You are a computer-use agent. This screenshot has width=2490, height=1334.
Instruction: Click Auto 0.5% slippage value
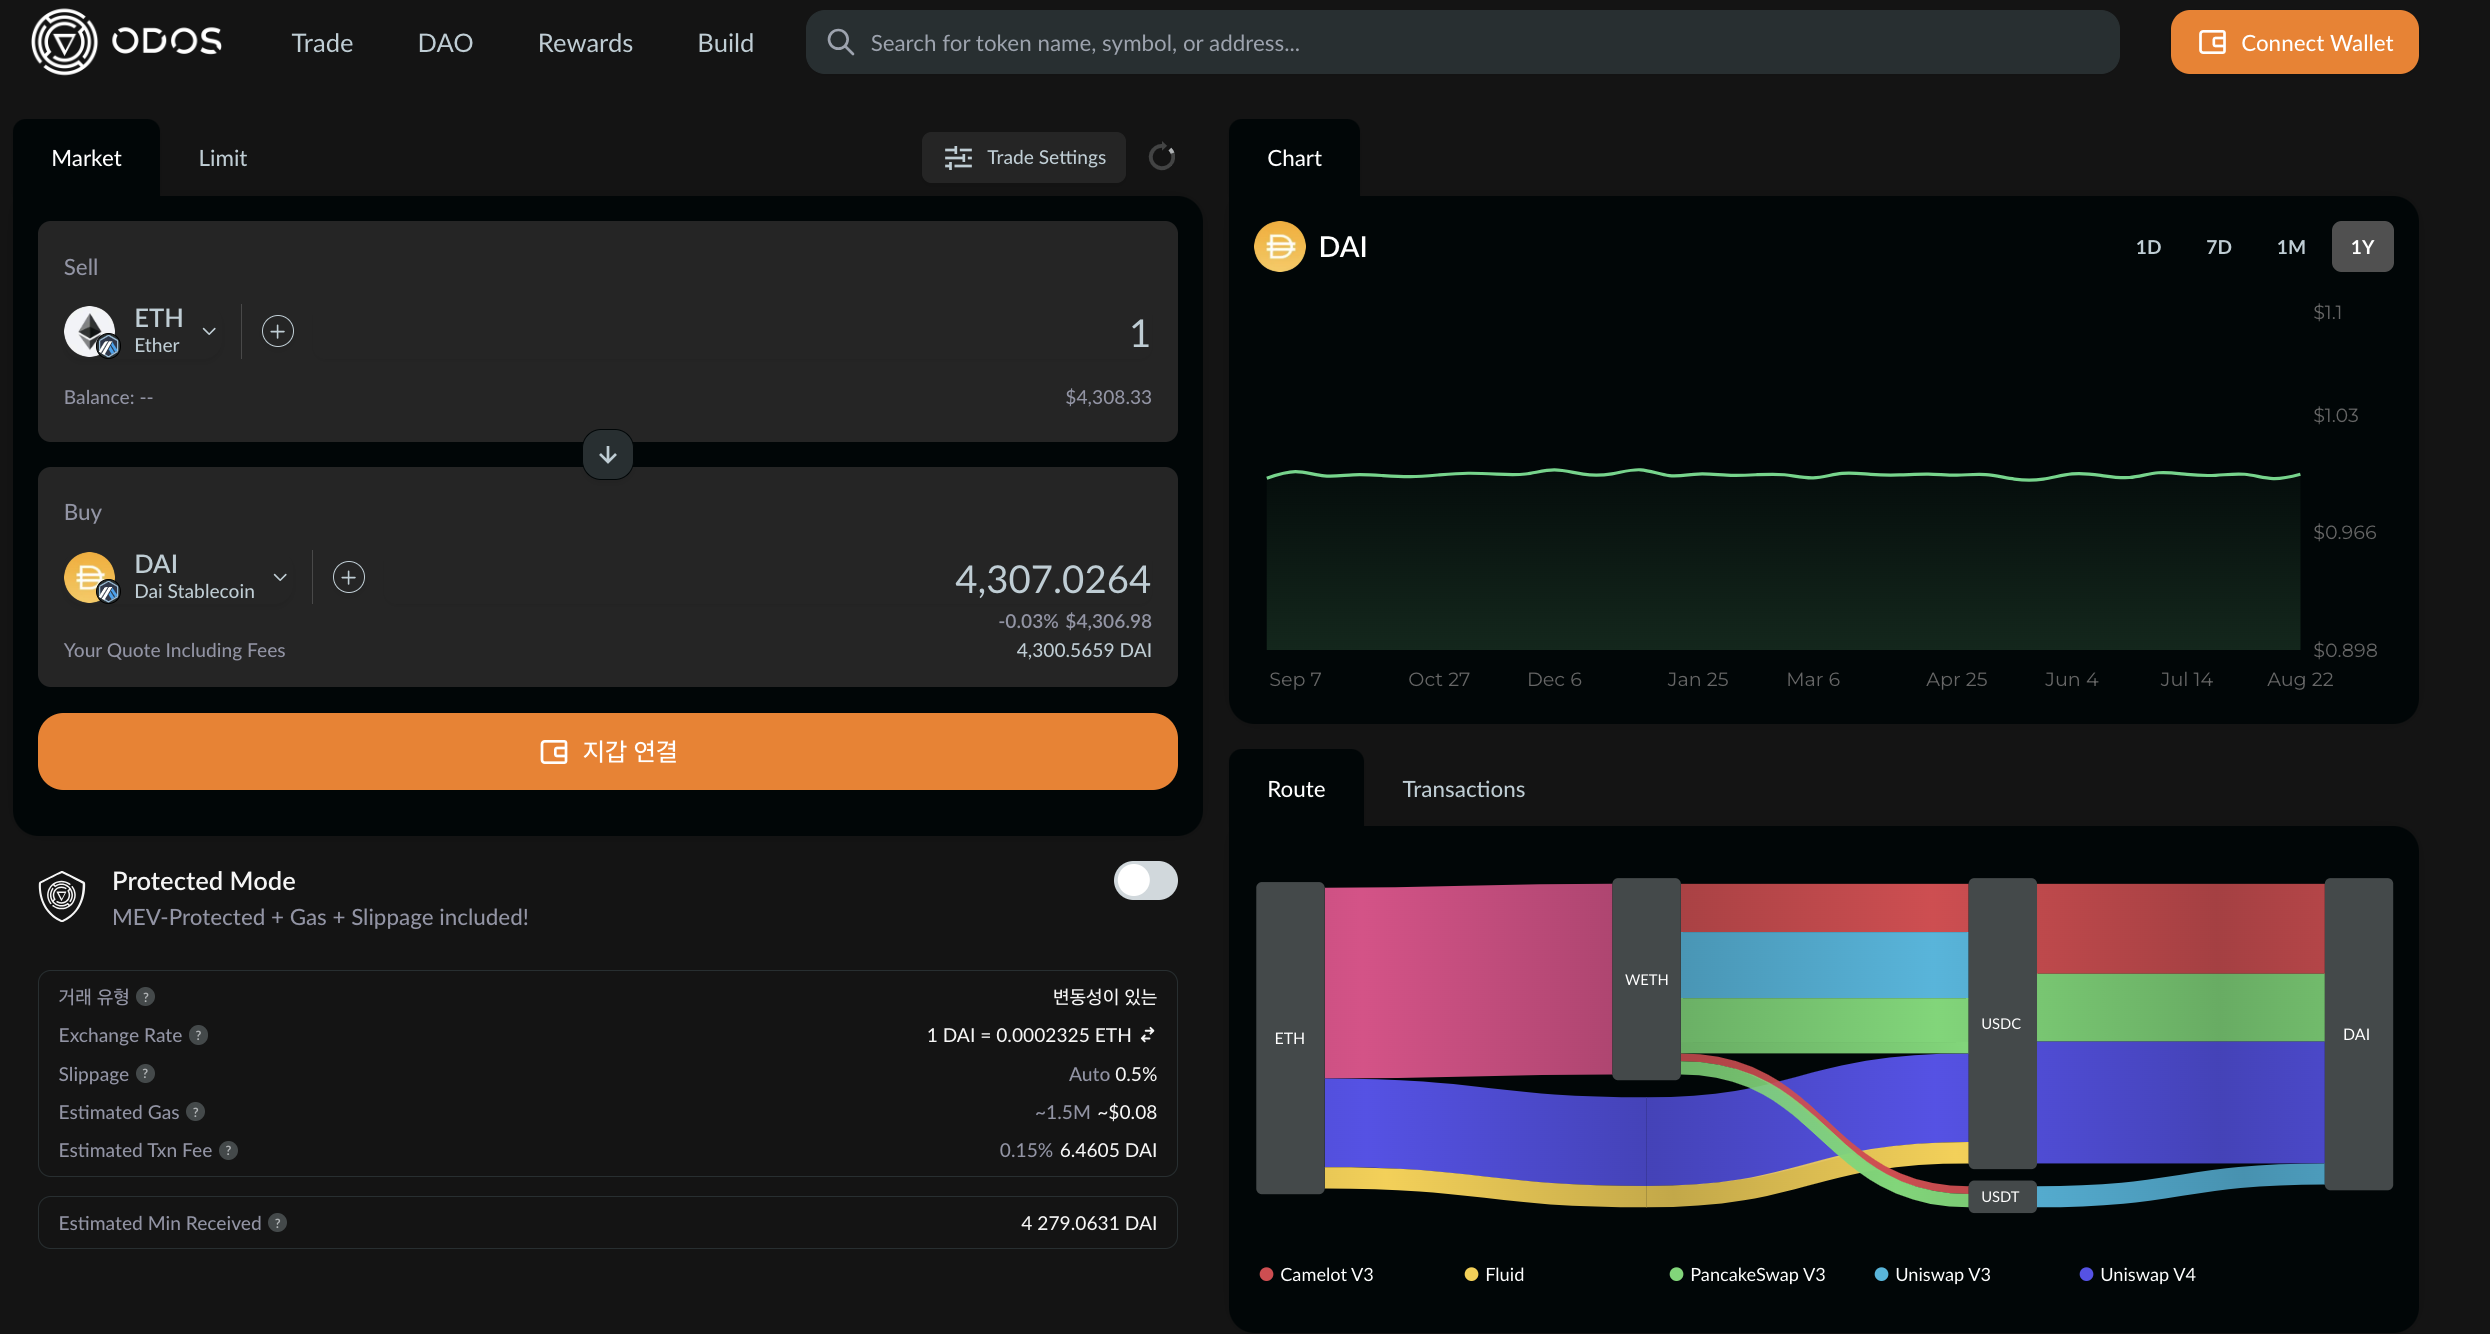1112,1073
